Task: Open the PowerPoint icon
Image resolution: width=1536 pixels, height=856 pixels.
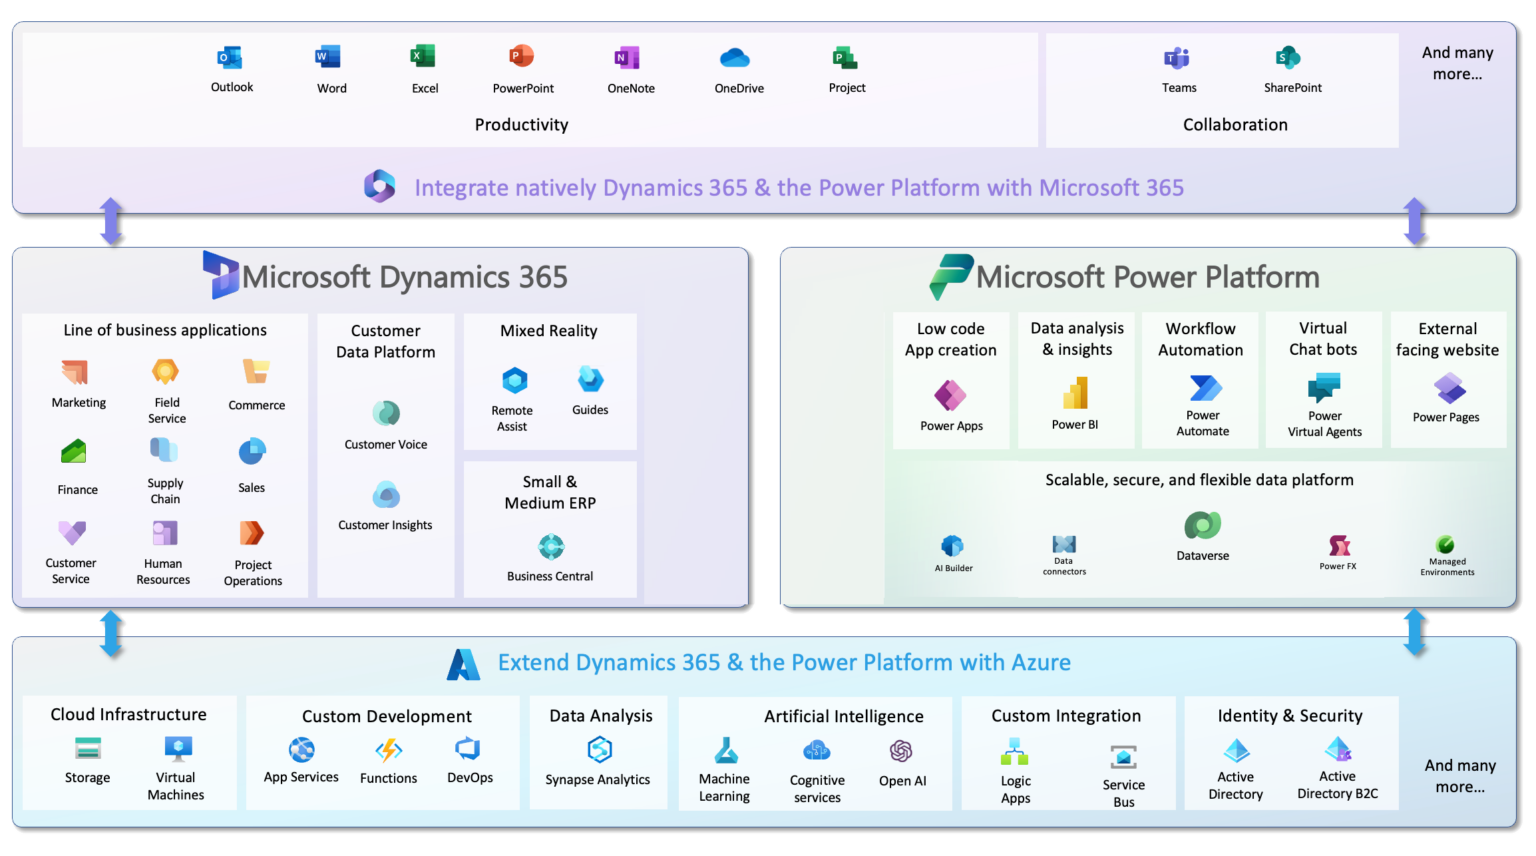Action: pos(521,56)
